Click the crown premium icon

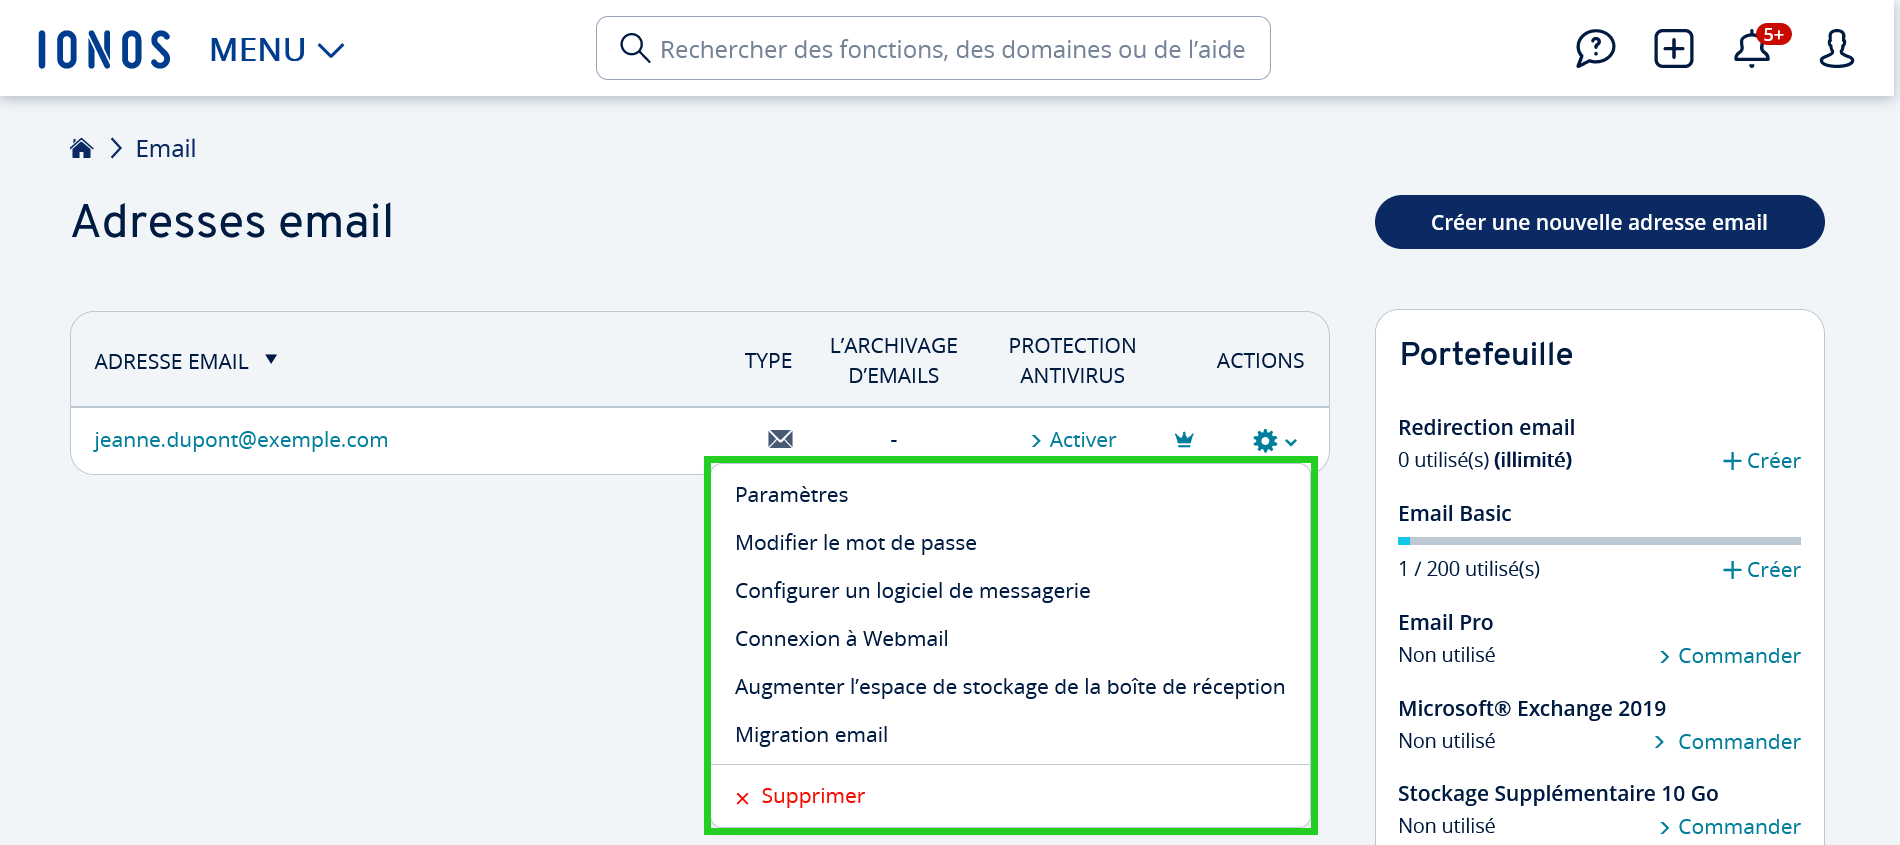point(1184,439)
